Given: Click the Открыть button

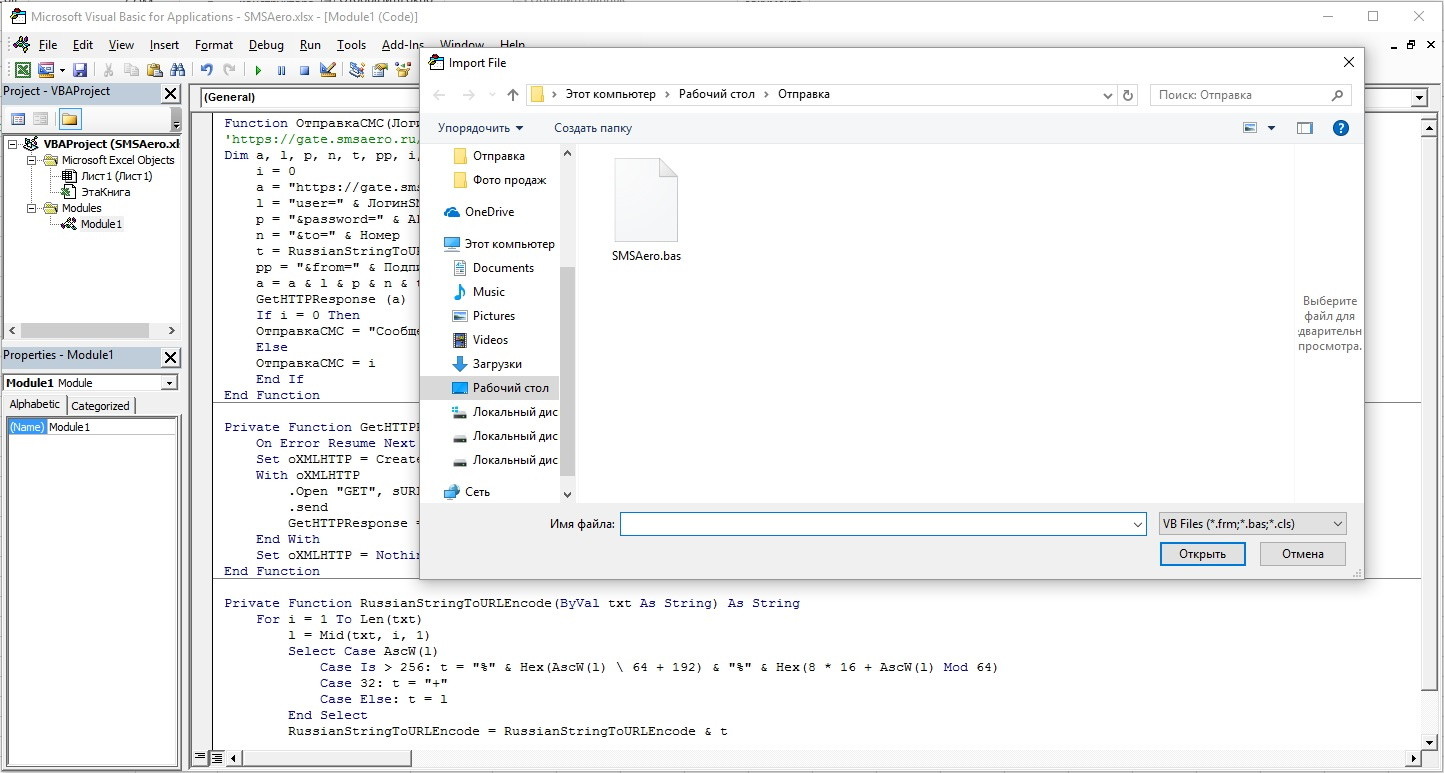Looking at the screenshot, I should [x=1202, y=554].
